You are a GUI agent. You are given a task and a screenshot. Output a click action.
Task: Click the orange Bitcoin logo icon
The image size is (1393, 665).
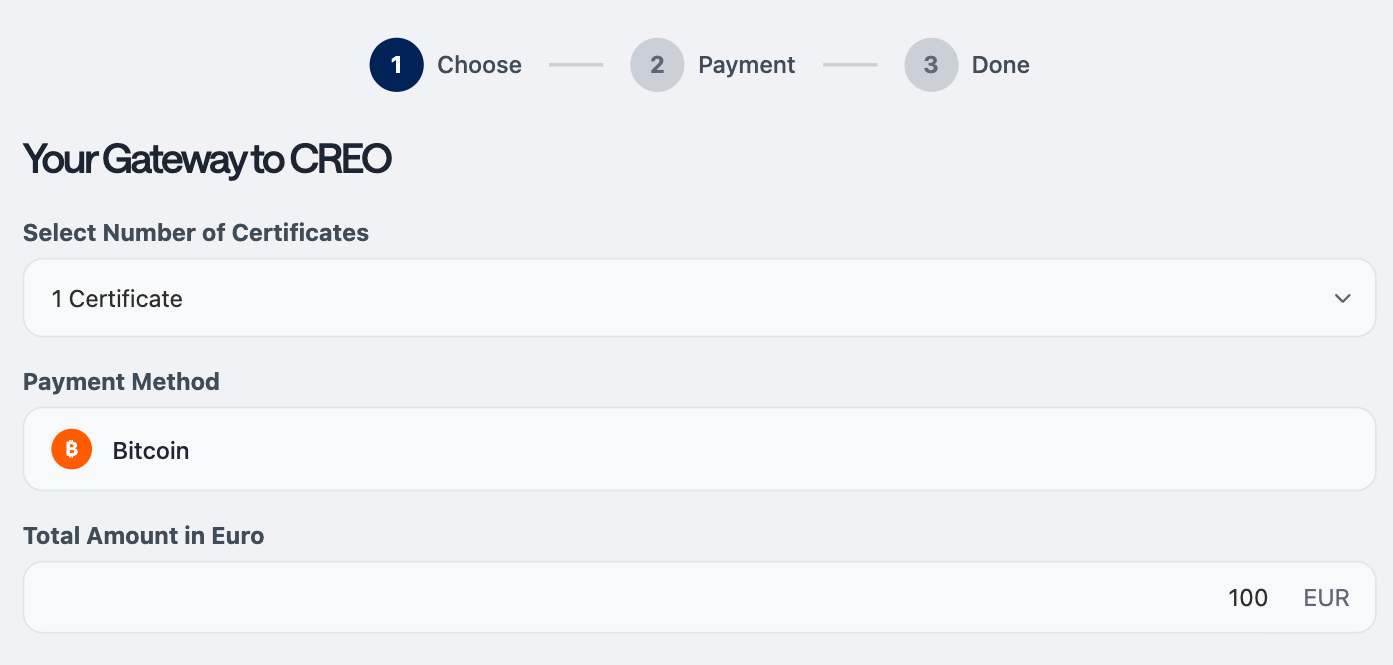pos(71,450)
